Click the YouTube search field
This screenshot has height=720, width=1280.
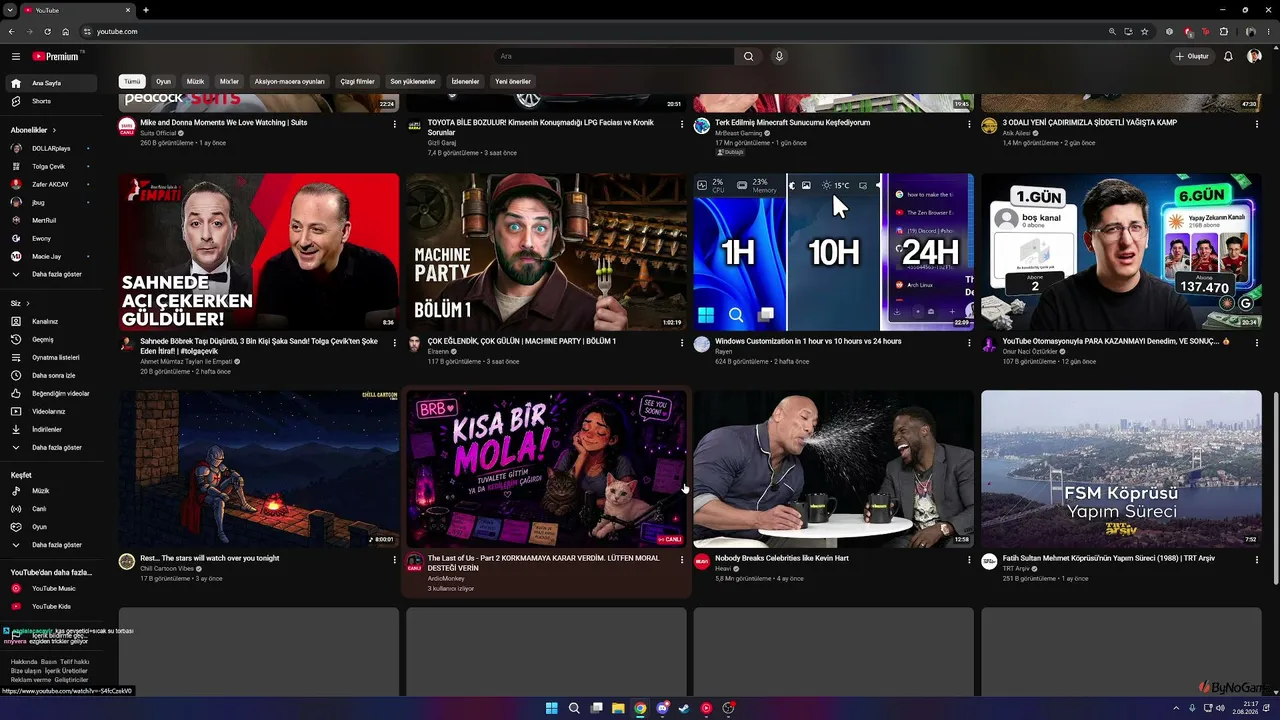coord(614,56)
